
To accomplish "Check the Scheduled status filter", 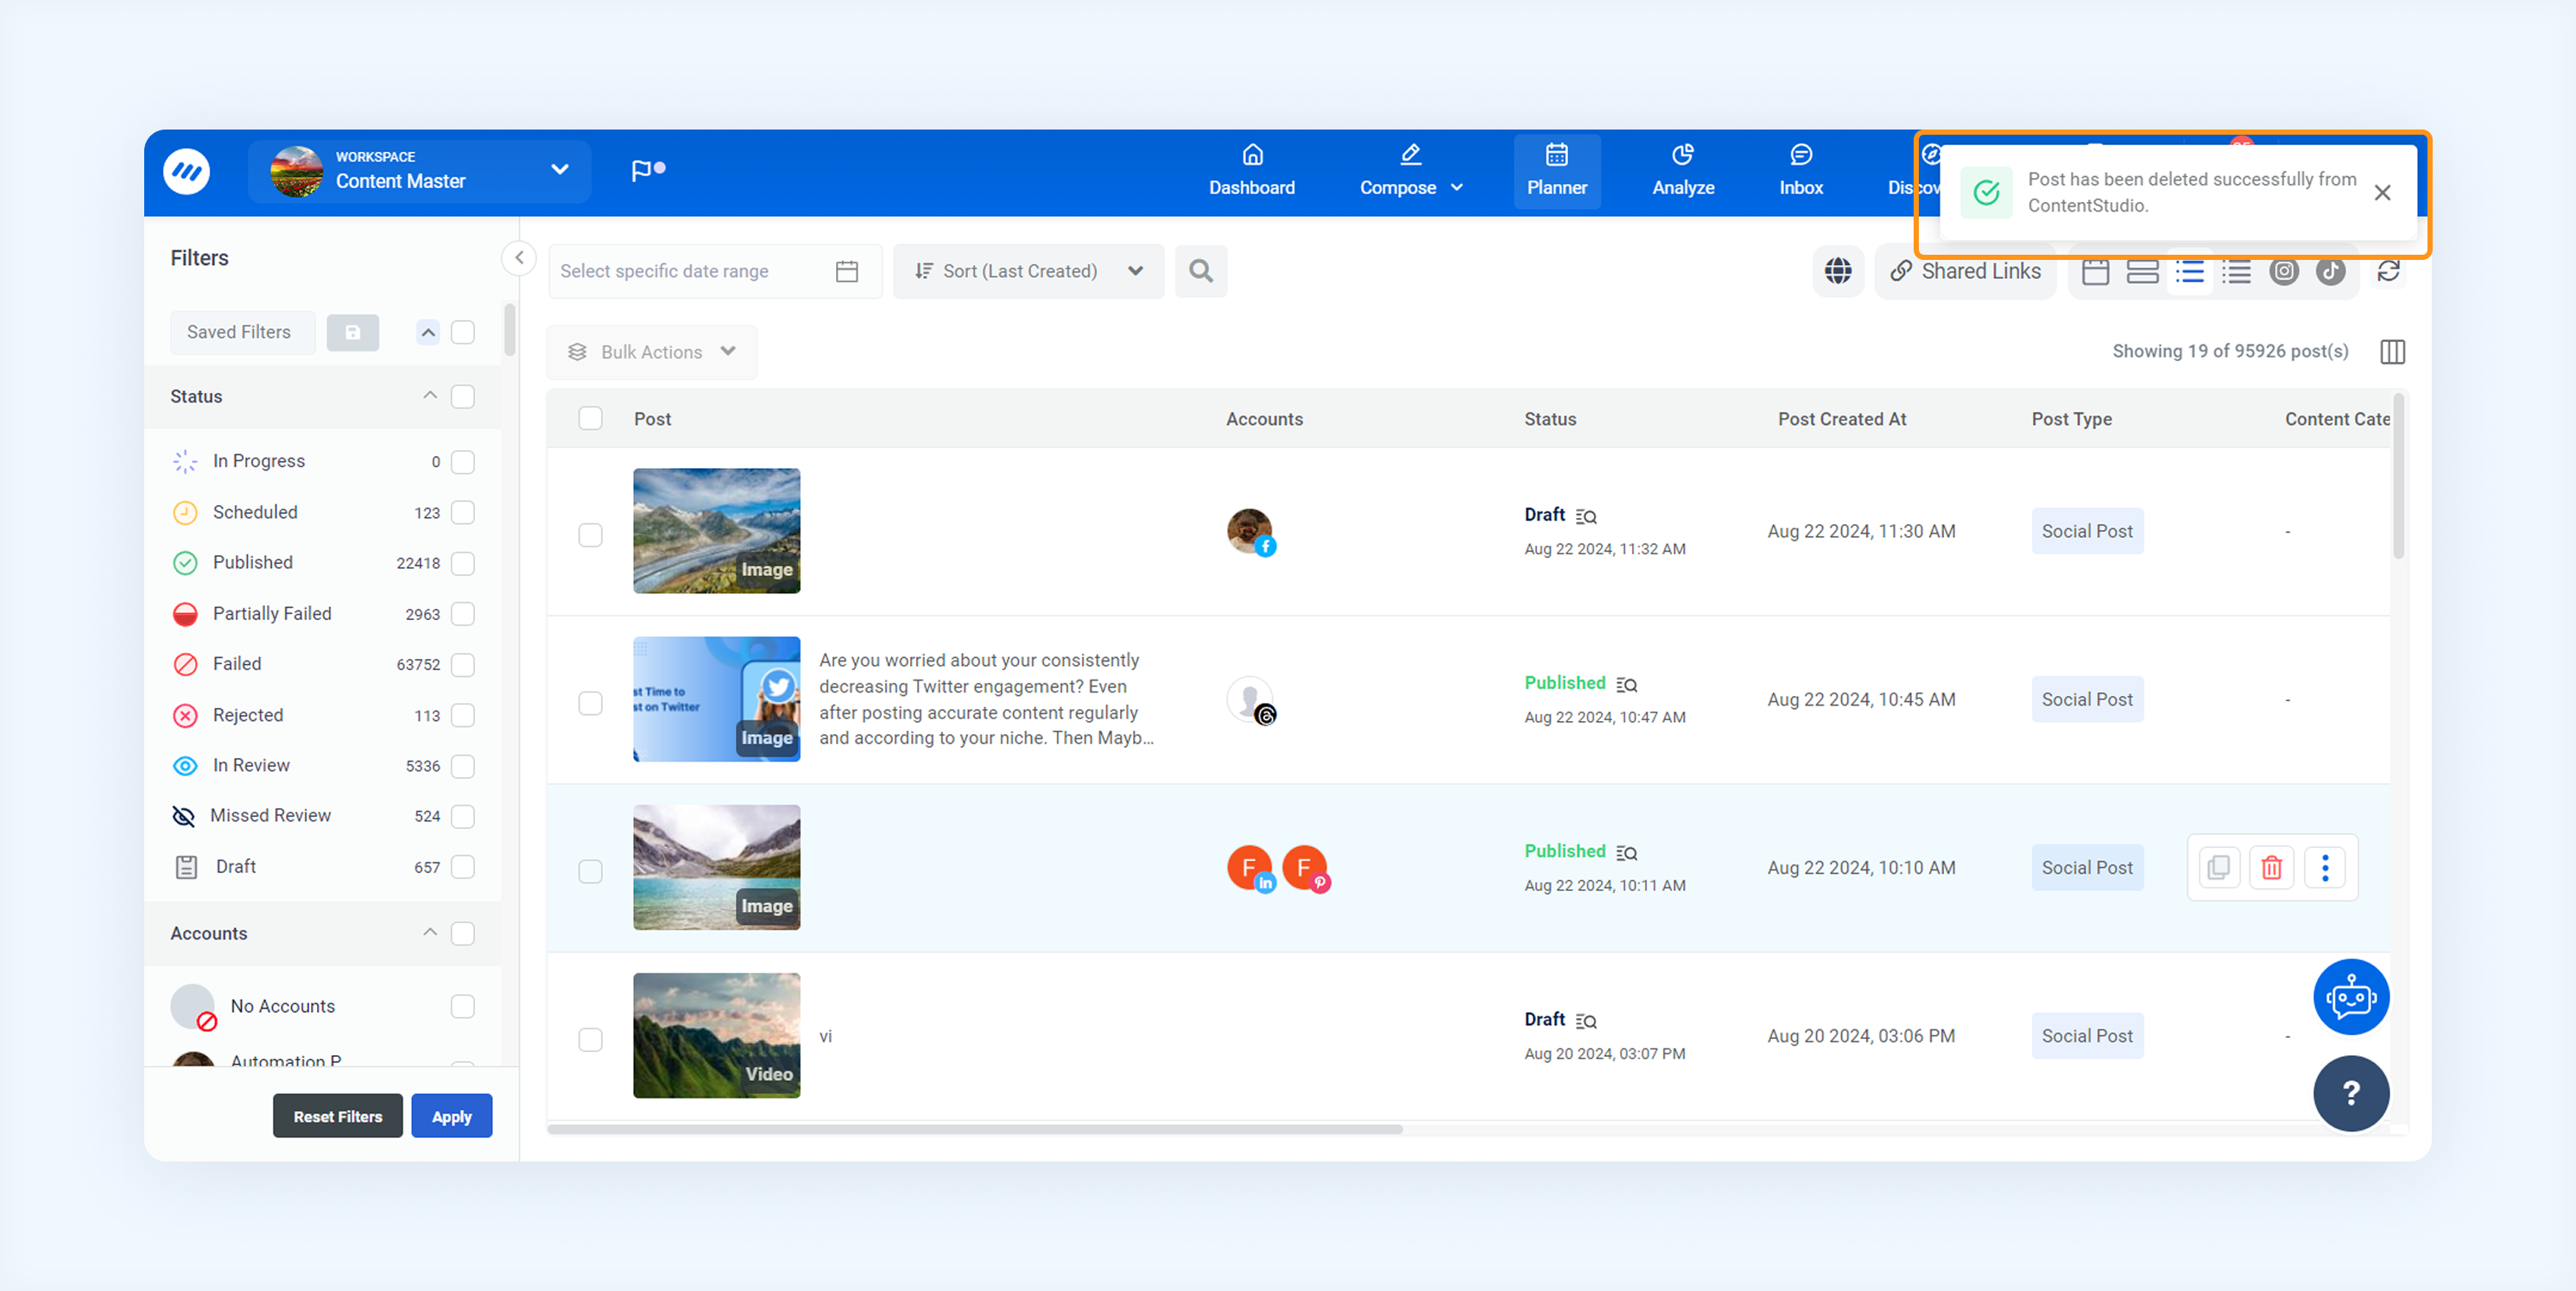I will click(462, 512).
